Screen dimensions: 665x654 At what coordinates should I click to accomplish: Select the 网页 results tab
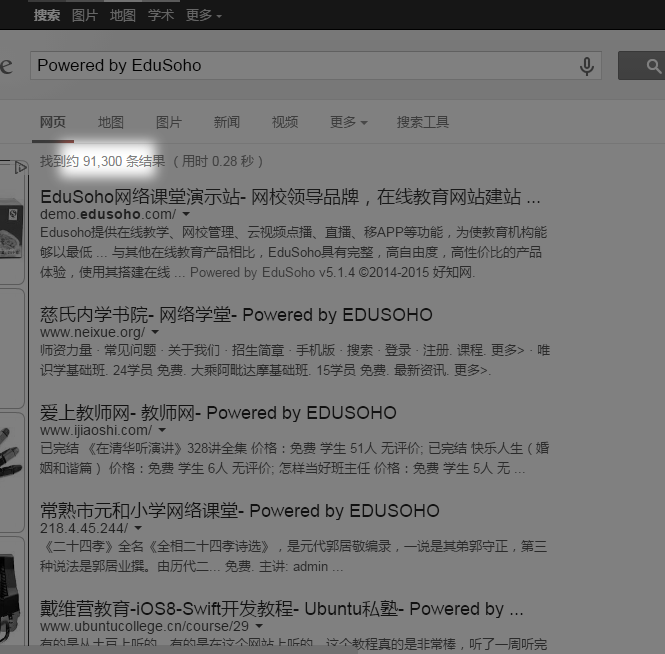53,122
